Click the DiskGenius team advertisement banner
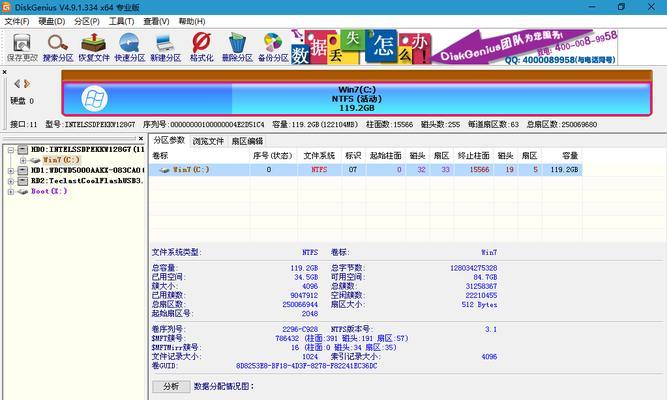 pyautogui.click(x=454, y=47)
